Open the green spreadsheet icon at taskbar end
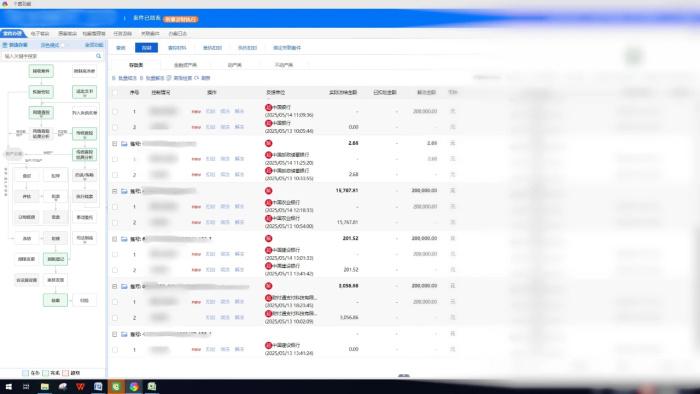This screenshot has height=394, width=700. pos(152,386)
